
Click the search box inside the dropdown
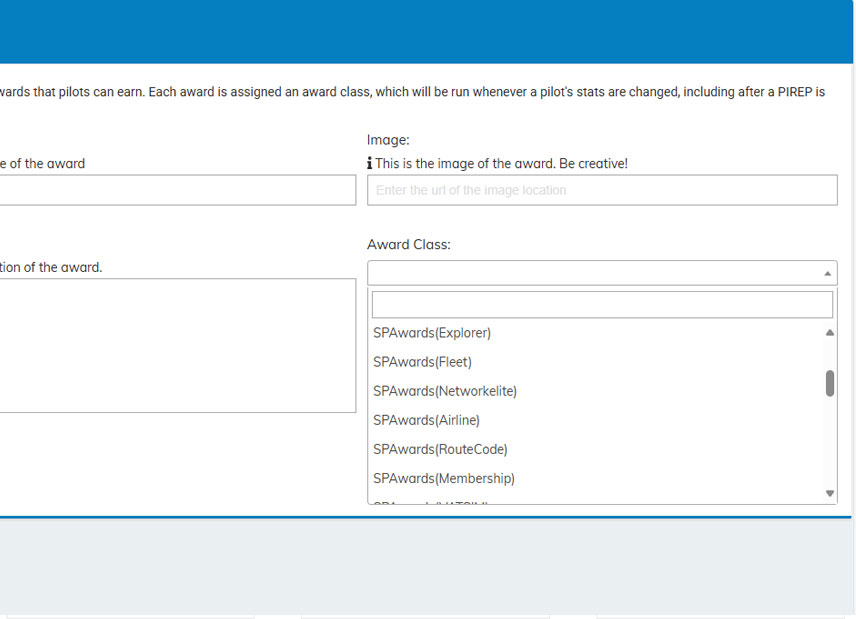pyautogui.click(x=601, y=304)
